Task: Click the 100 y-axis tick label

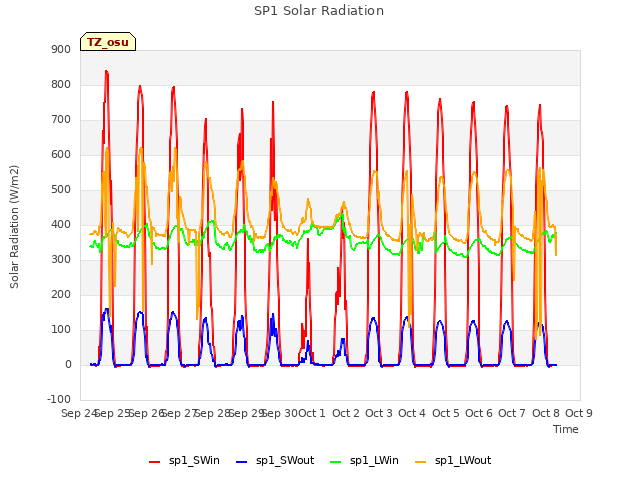Action: [x=61, y=330]
